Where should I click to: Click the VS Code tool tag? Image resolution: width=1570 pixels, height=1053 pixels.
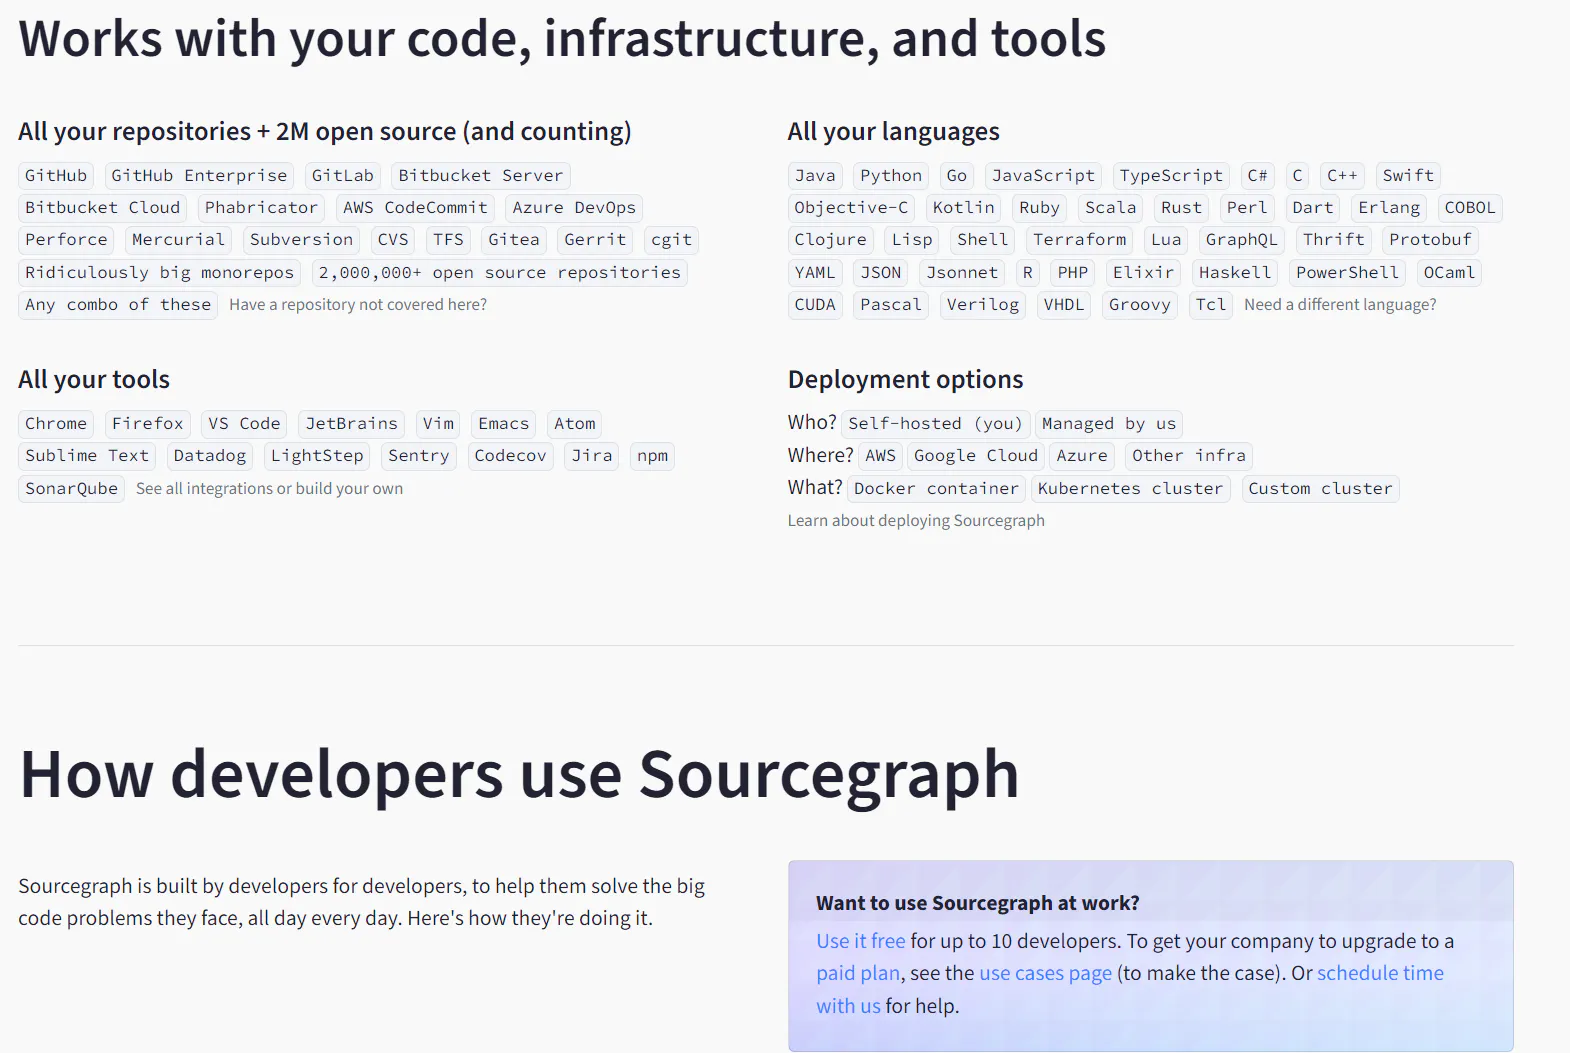[244, 423]
